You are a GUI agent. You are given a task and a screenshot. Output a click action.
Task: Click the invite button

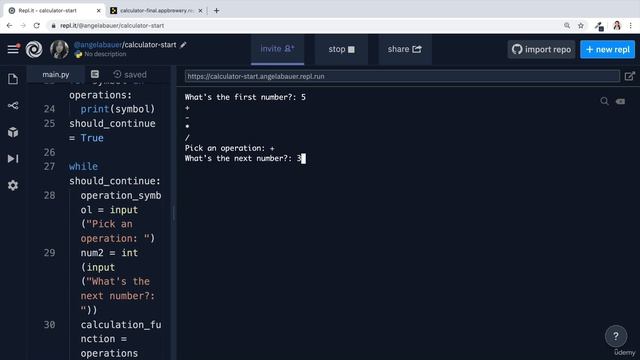(278, 49)
